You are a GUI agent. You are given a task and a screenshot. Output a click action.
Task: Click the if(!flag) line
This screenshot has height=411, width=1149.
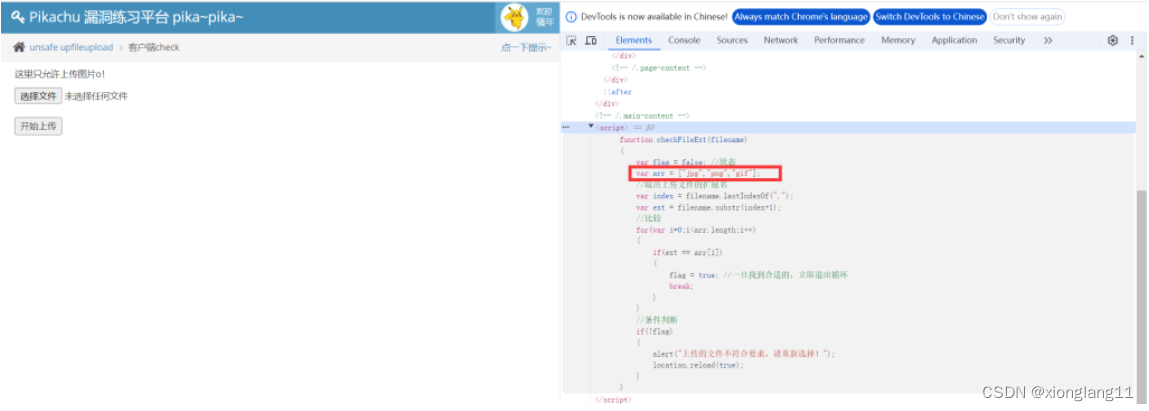(x=654, y=332)
